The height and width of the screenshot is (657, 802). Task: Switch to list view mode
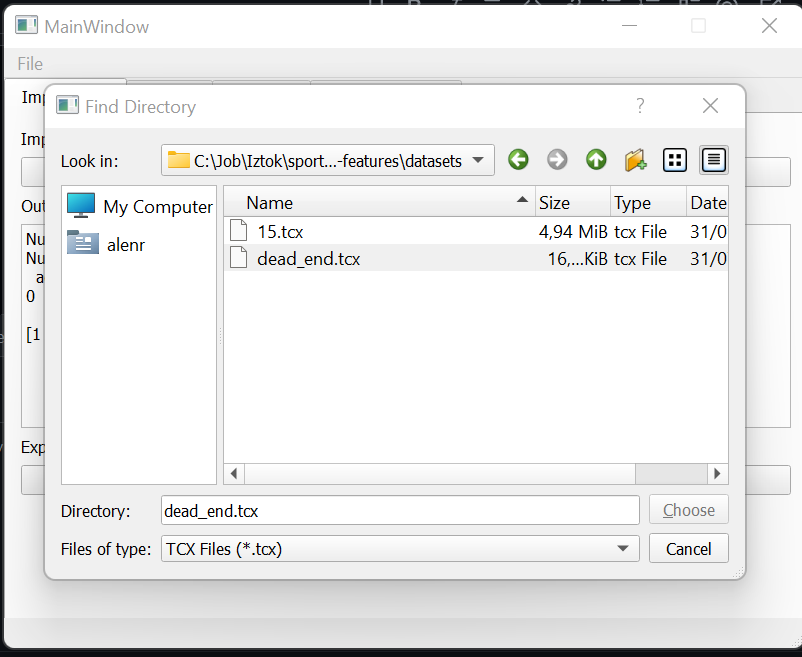point(674,159)
